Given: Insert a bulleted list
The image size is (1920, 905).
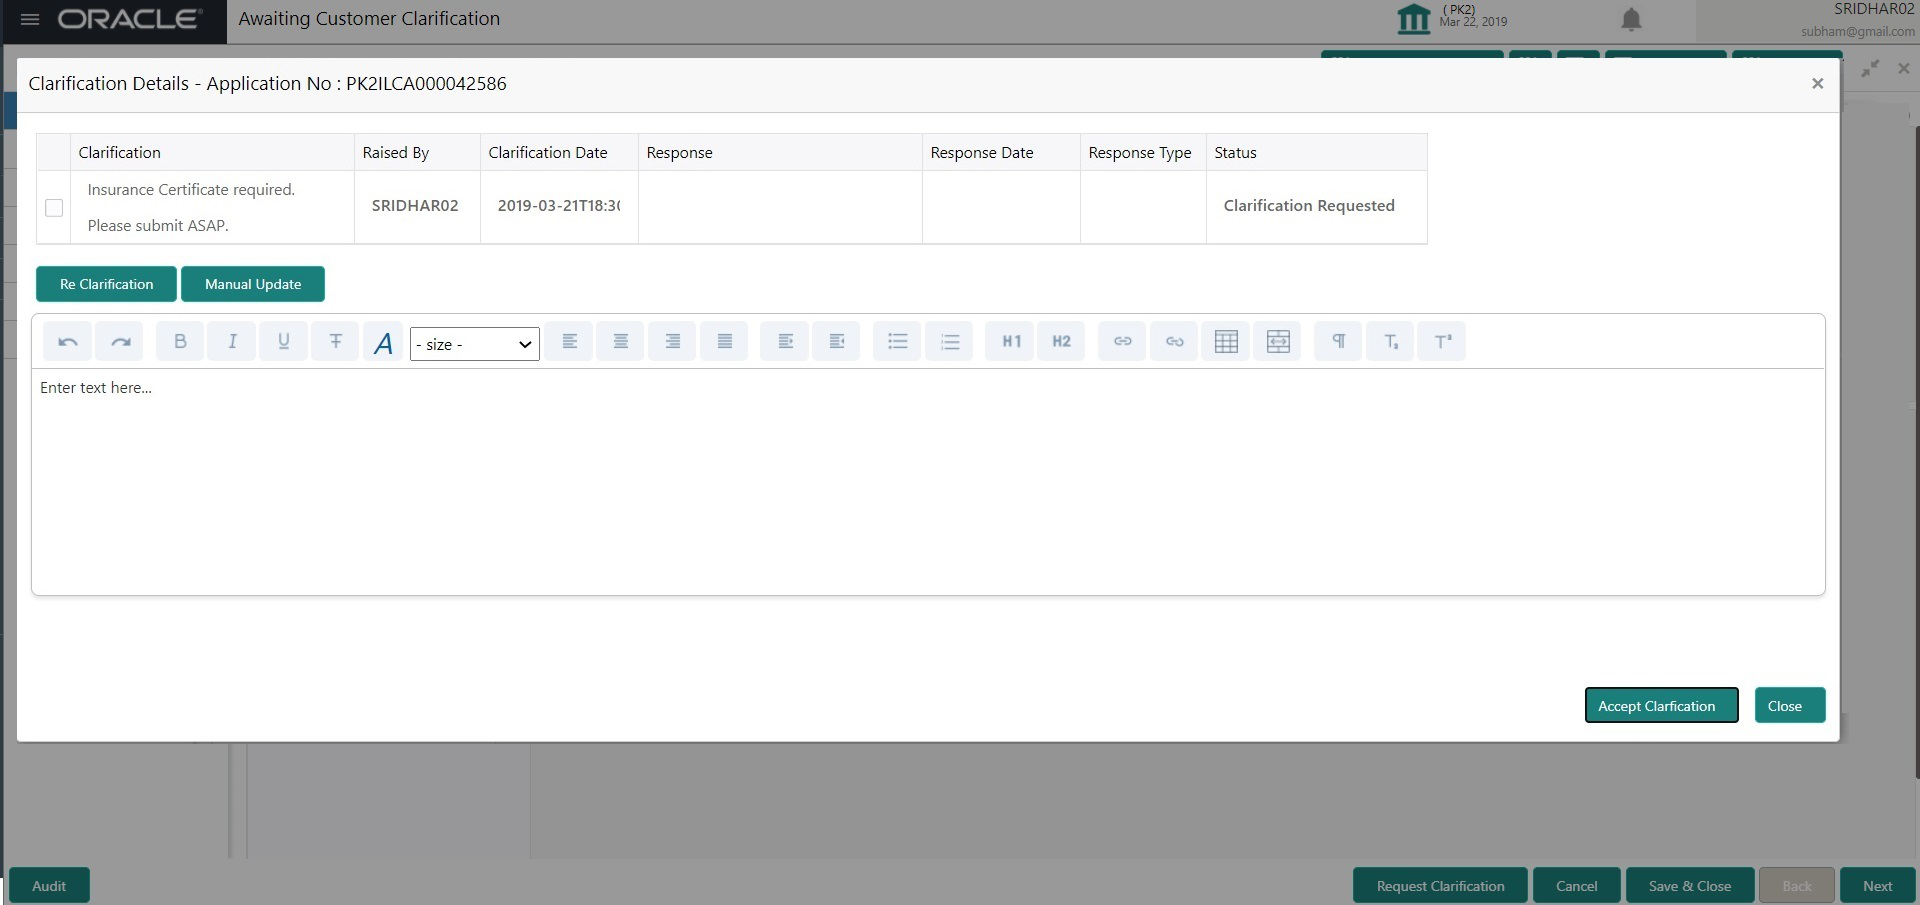Looking at the screenshot, I should (897, 342).
